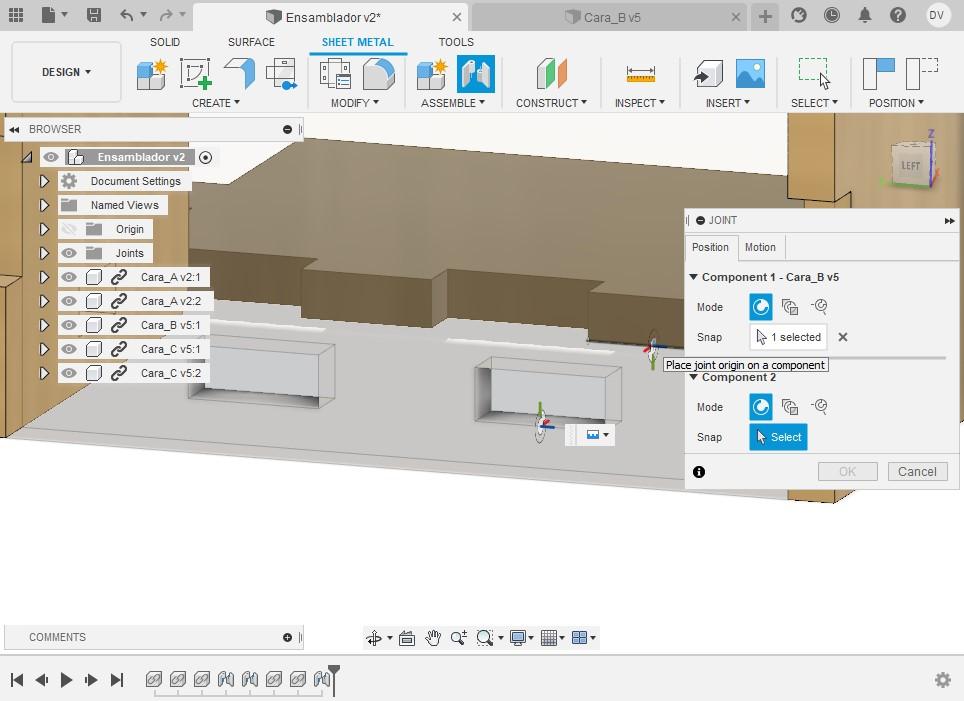Select the SHEET METAL tab
The width and height of the screenshot is (964, 701).
coord(357,42)
